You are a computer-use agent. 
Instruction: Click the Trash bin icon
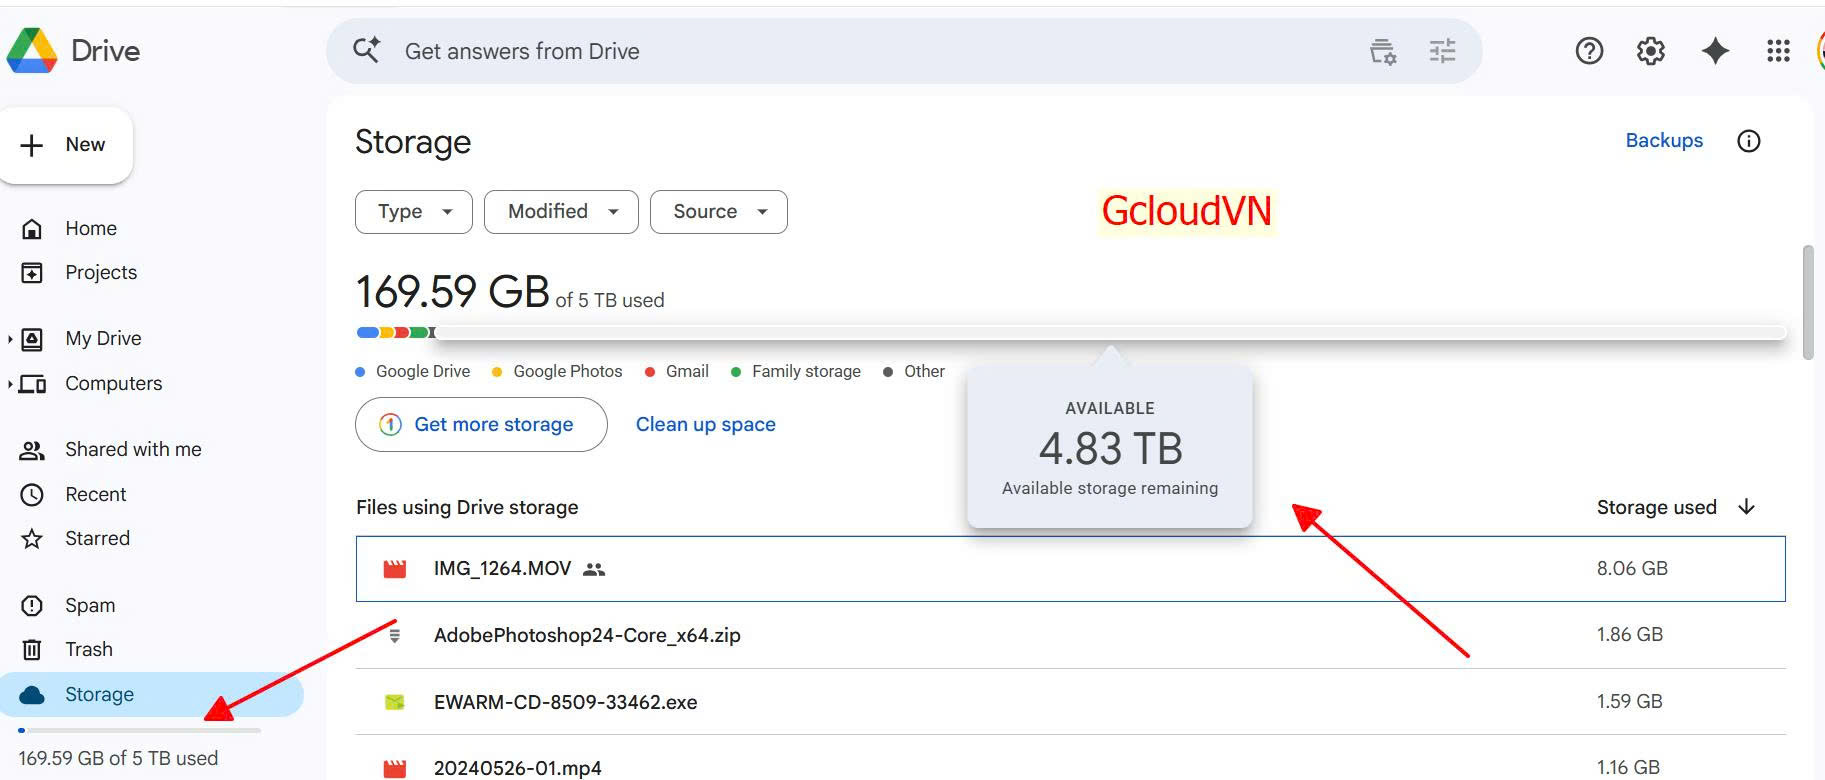click(x=32, y=650)
